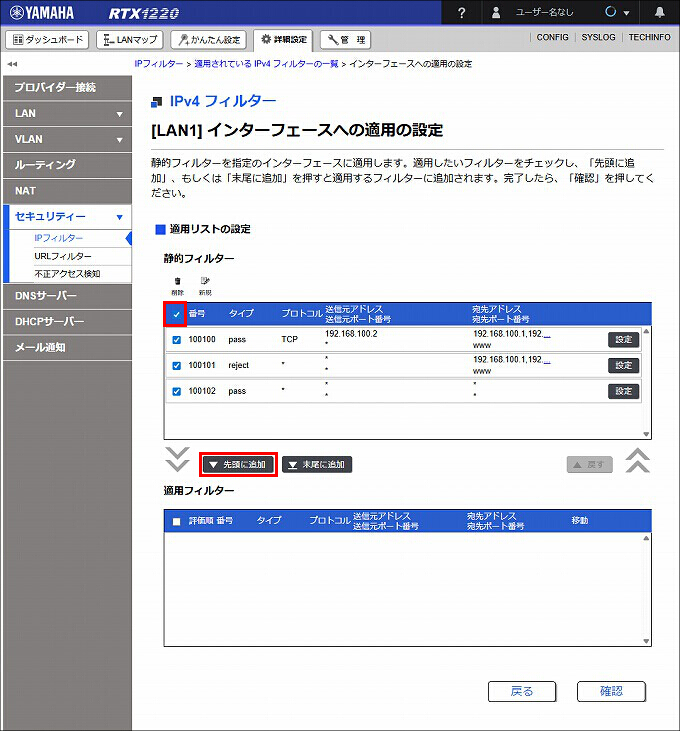This screenshot has width=680, height=731.
Task: Open the CONFIG link
Action: pos(552,37)
